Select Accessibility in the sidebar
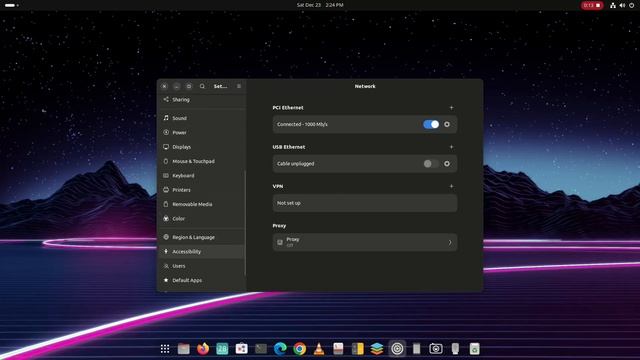 point(202,251)
